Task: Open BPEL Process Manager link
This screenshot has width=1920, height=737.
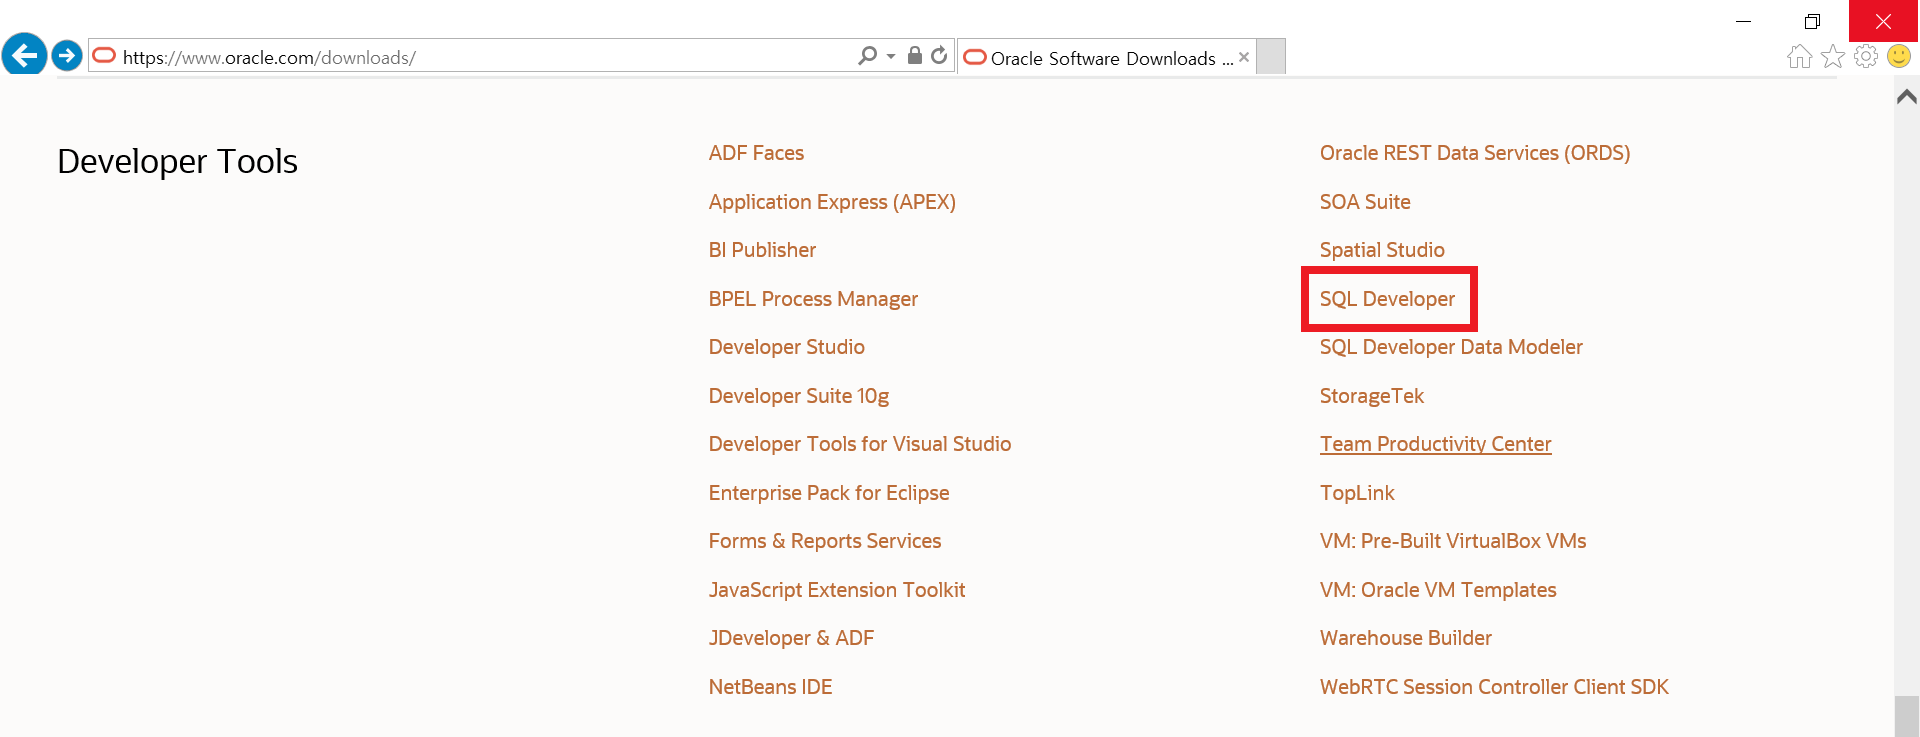Action: click(x=813, y=299)
